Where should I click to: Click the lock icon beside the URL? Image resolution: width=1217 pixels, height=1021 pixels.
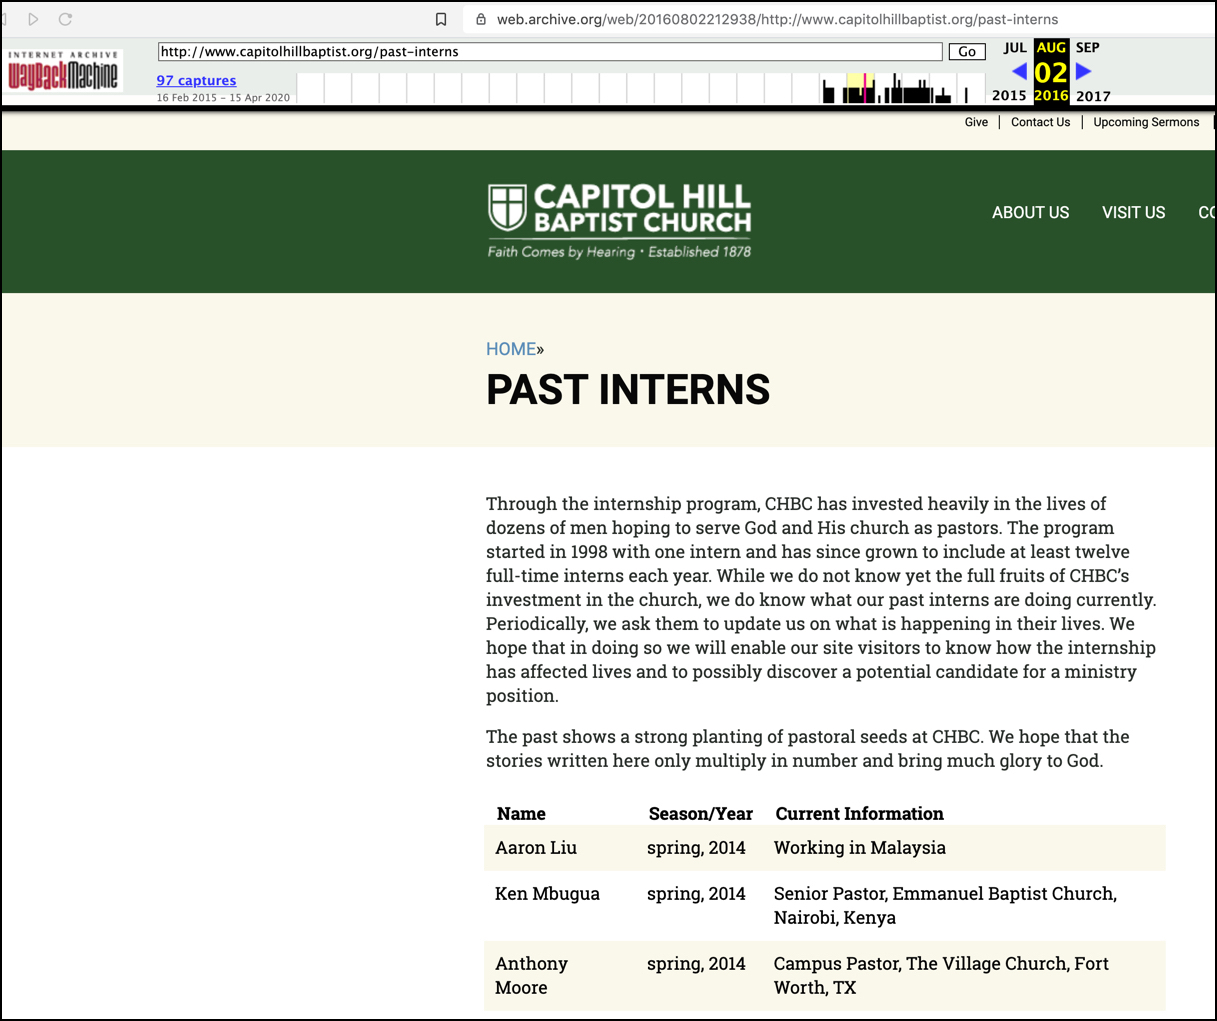point(481,19)
